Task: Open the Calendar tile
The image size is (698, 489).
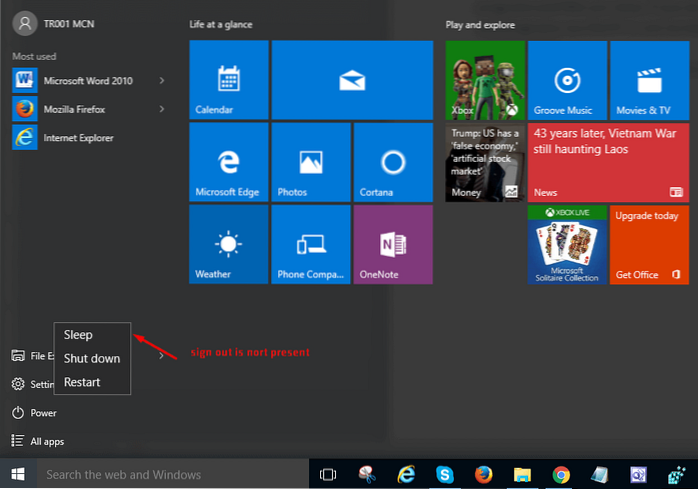Action: pyautogui.click(x=228, y=78)
